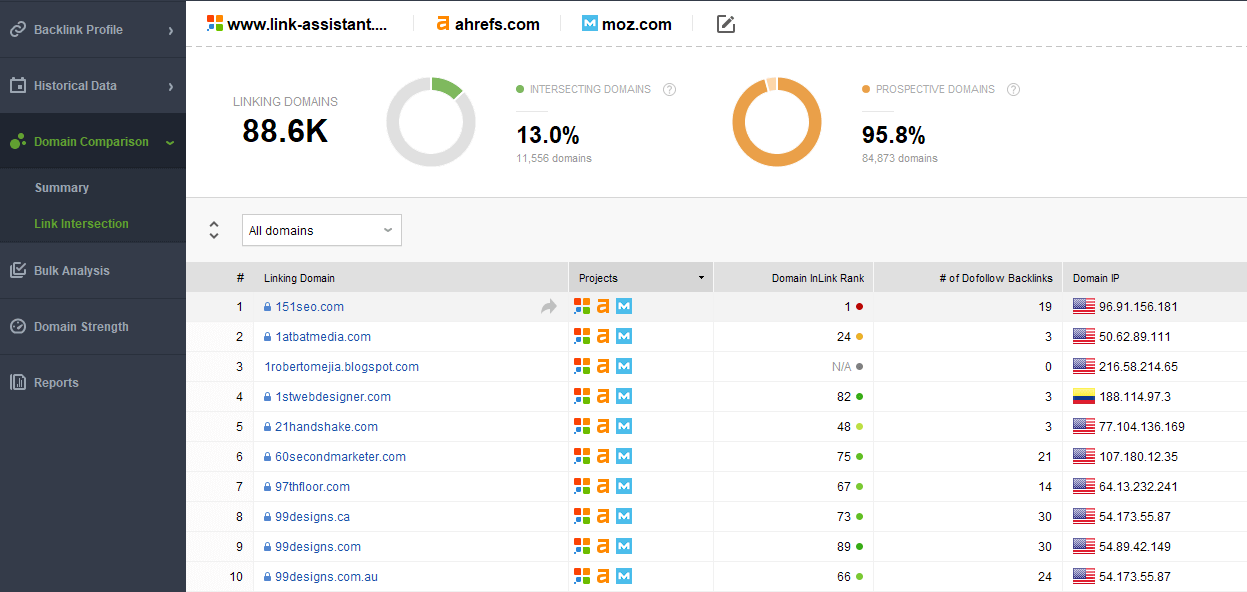Select the ahrefs.com domain tab
1247x592 pixels.
point(488,24)
